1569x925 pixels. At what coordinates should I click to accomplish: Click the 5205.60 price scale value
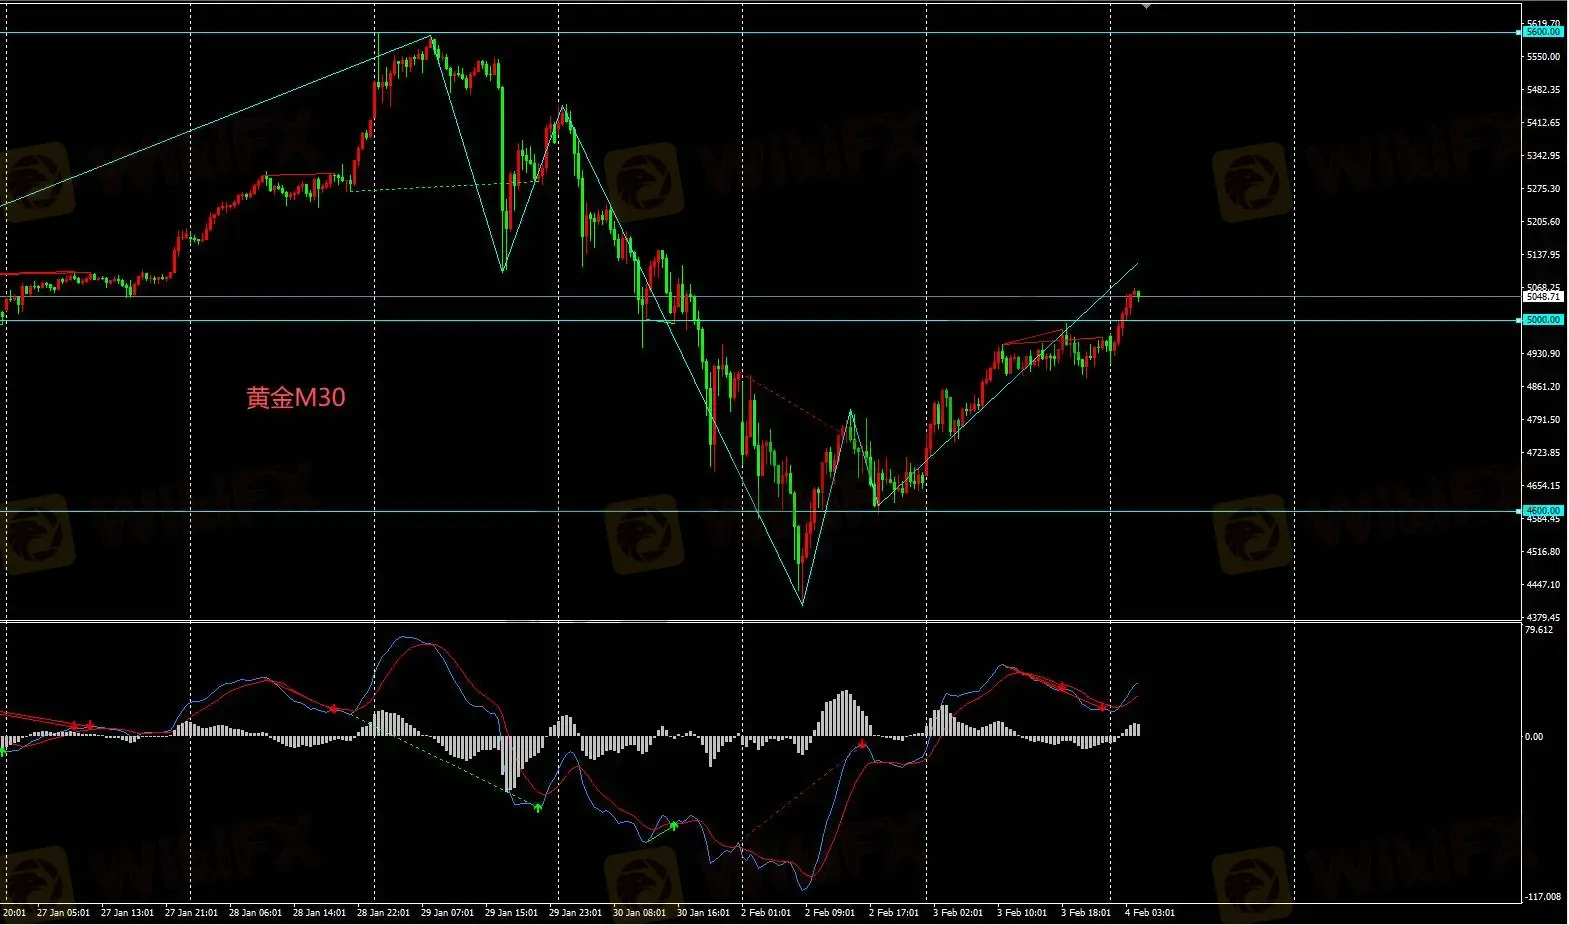[x=1543, y=222]
